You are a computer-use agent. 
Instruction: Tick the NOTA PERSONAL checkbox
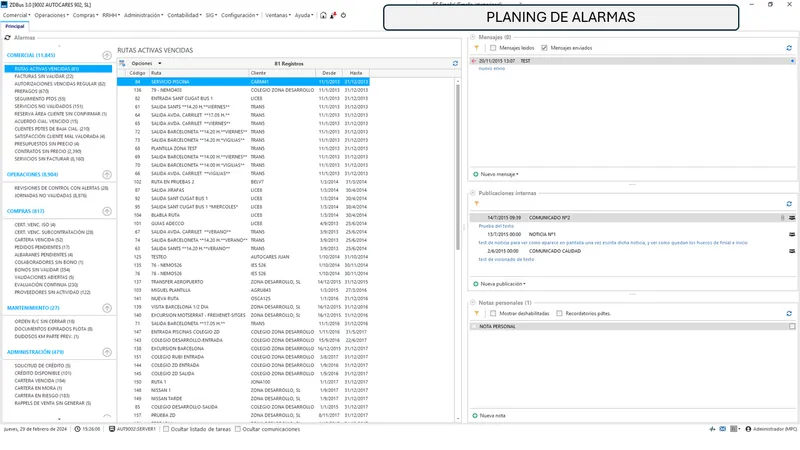coord(792,327)
